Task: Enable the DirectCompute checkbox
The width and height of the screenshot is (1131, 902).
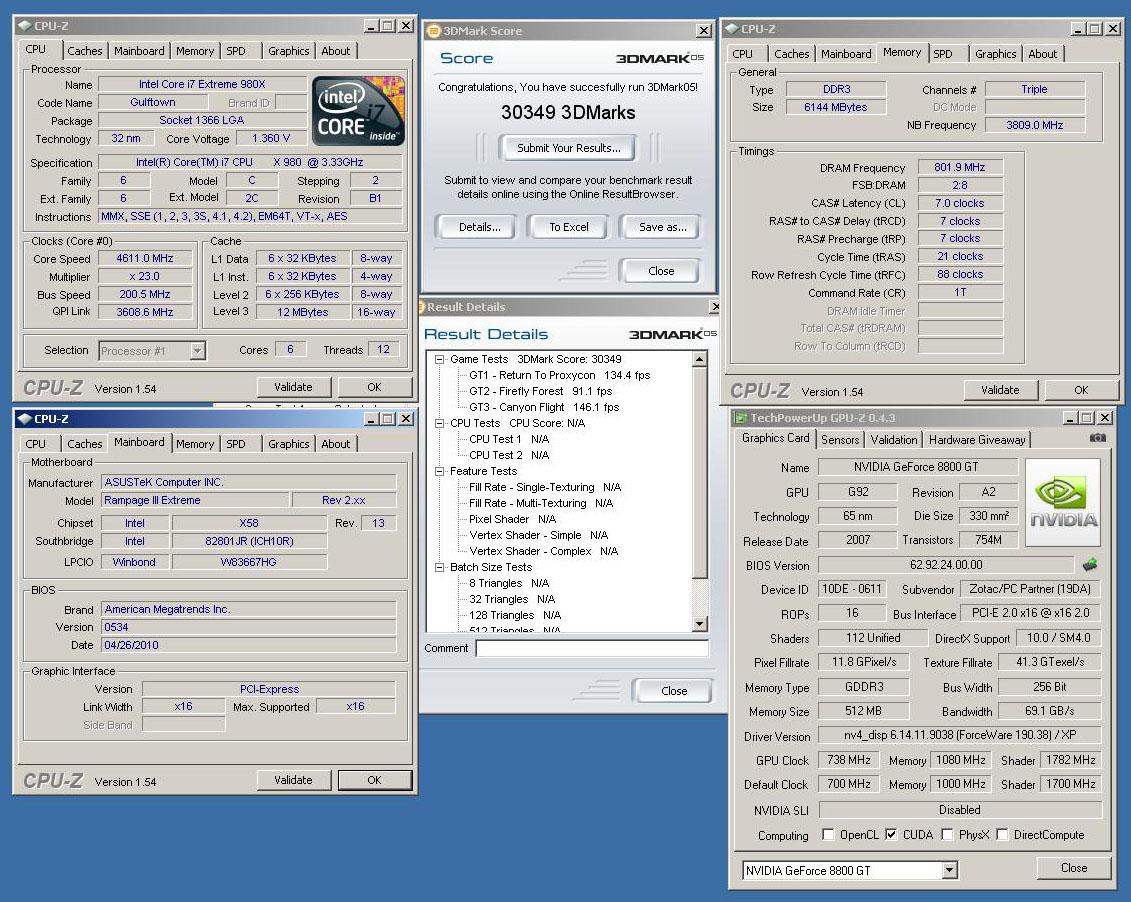Action: coord(1002,834)
